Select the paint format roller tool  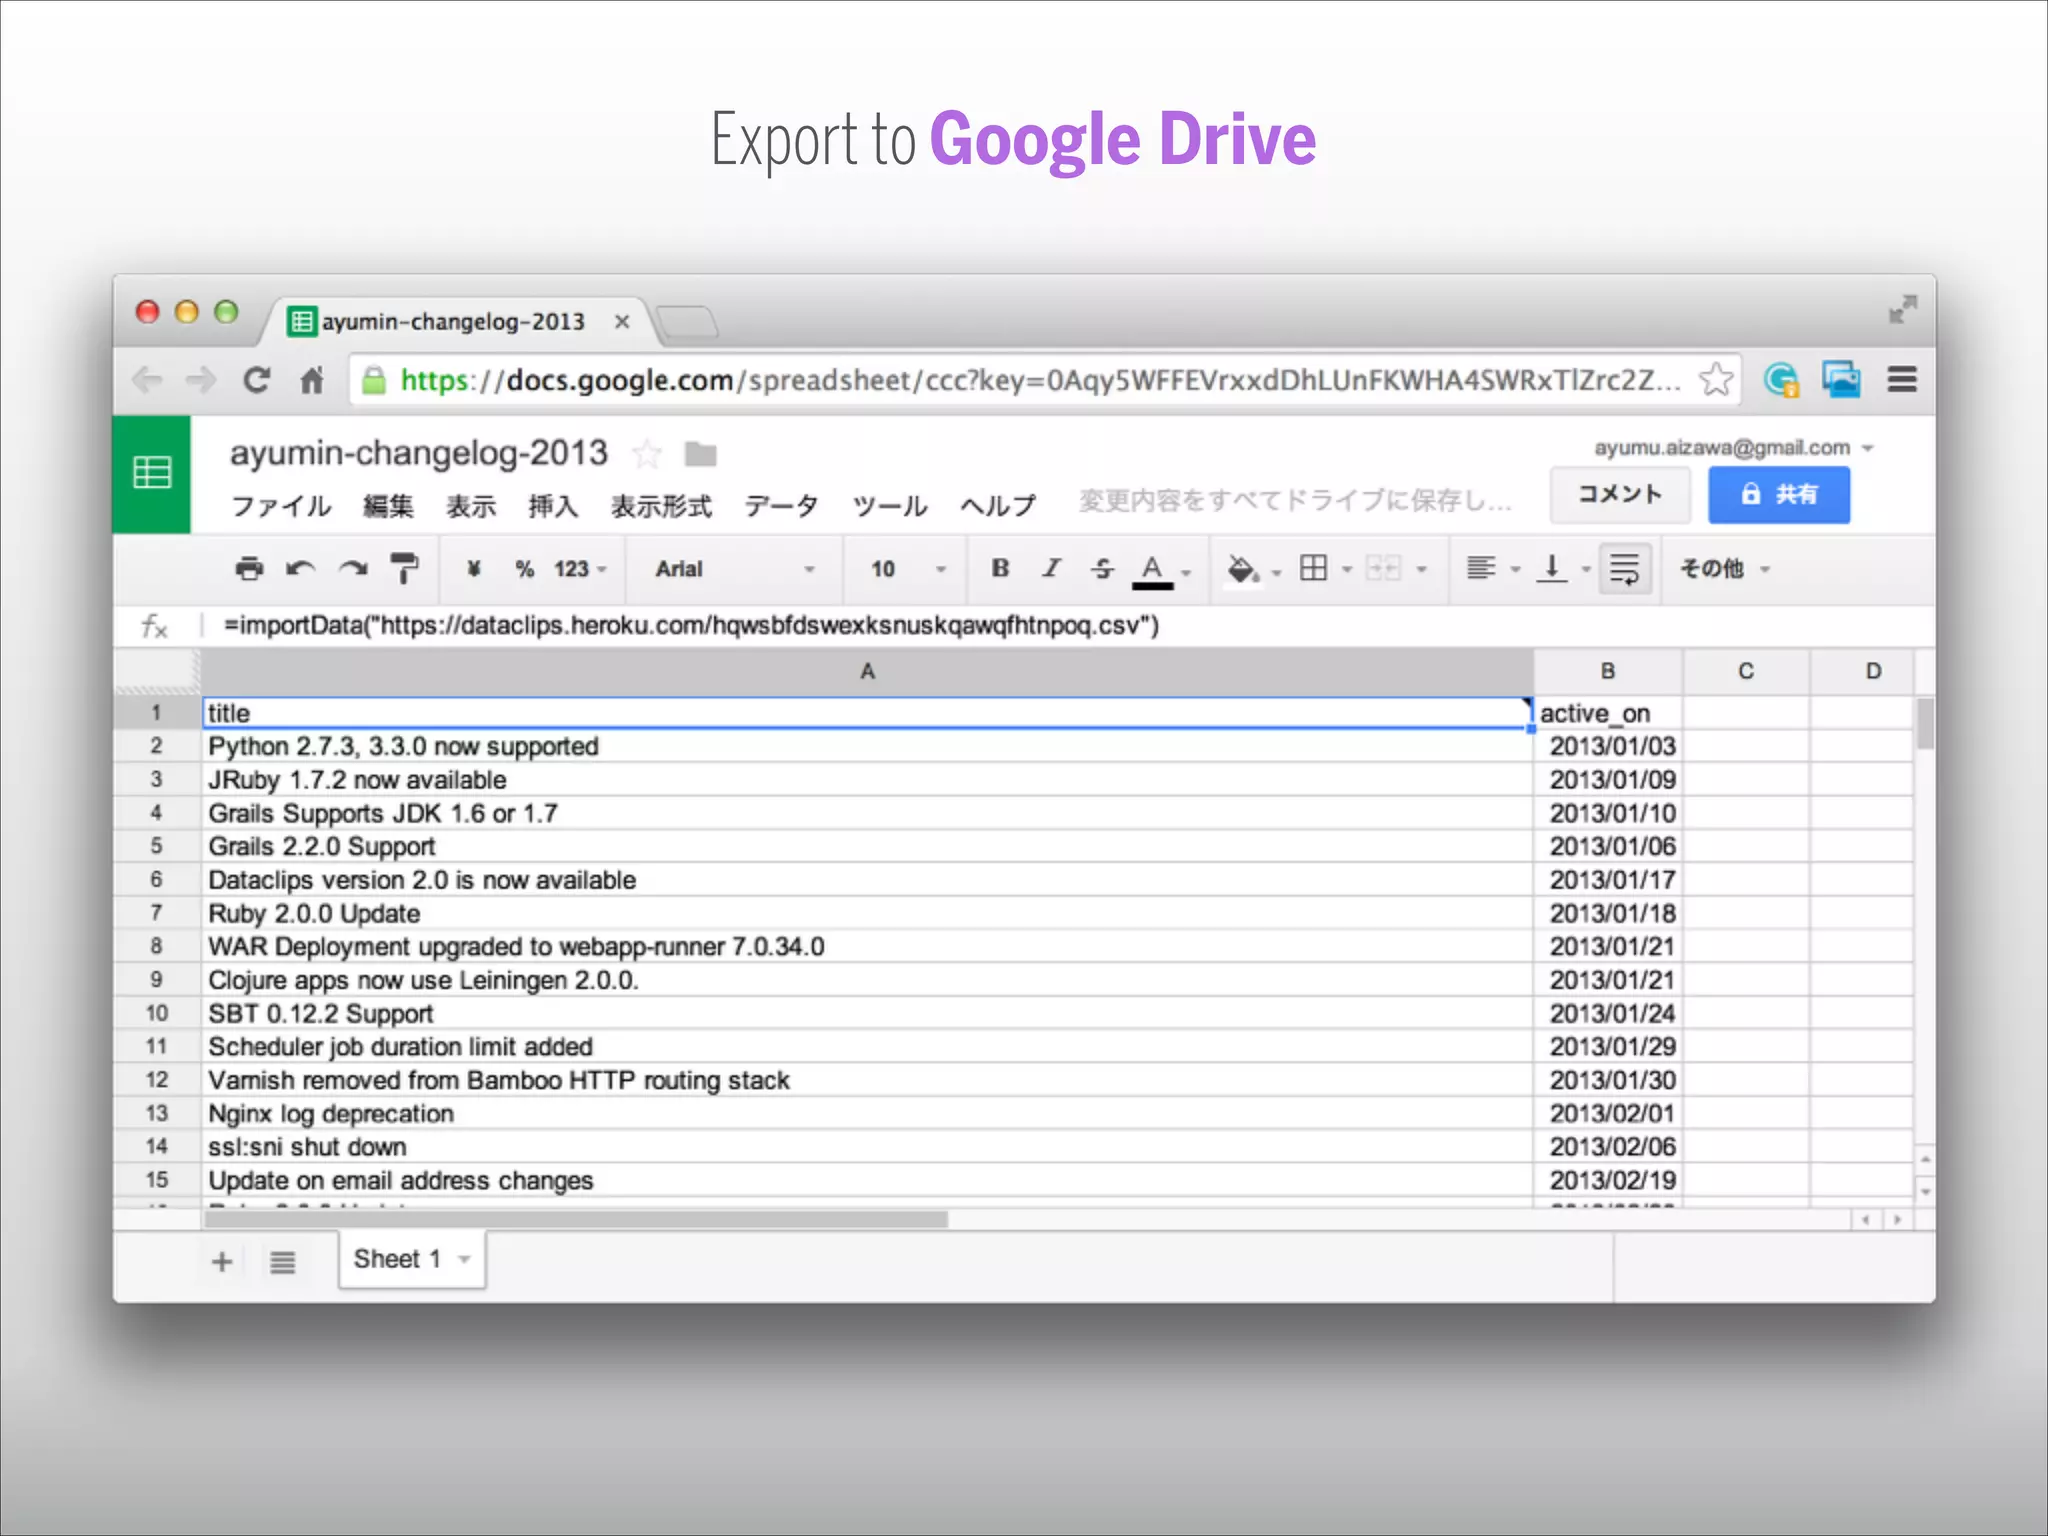(405, 569)
